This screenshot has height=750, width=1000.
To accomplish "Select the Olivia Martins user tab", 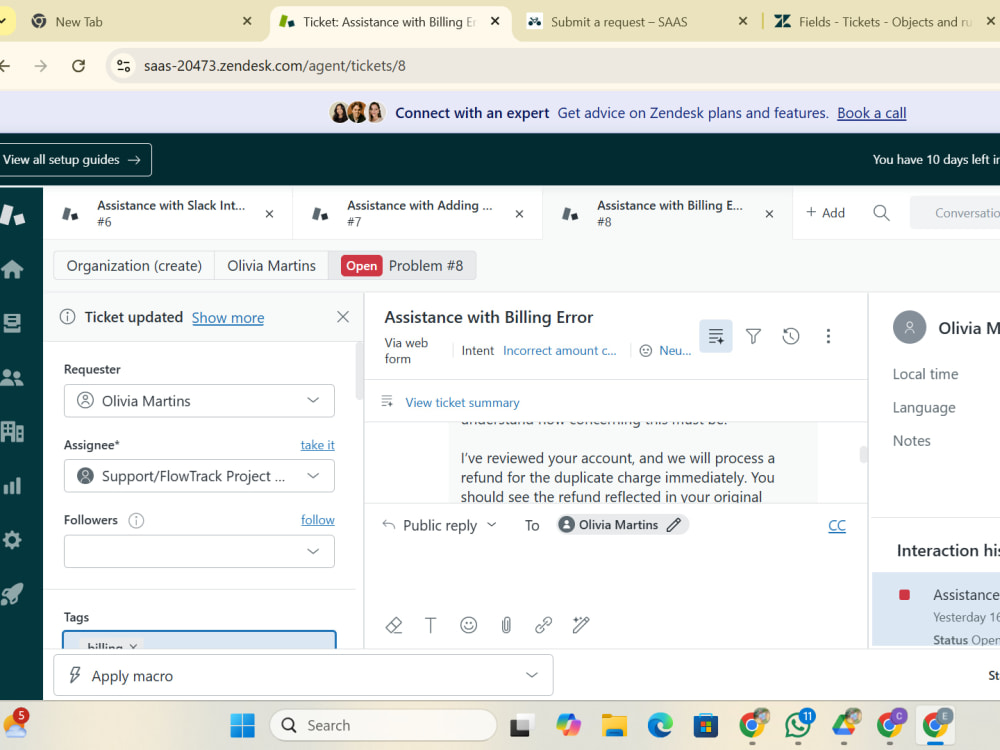I will 272,265.
